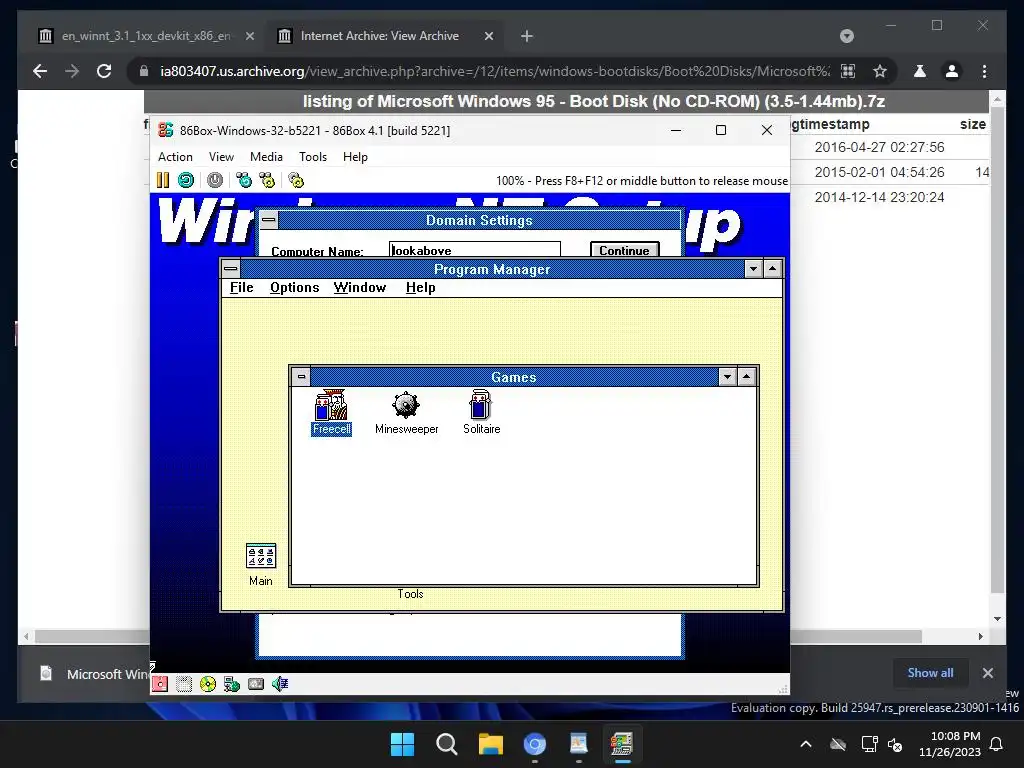This screenshot has width=1024, height=768.
Task: Open the 86Box Settings gear icon
Action: point(296,180)
